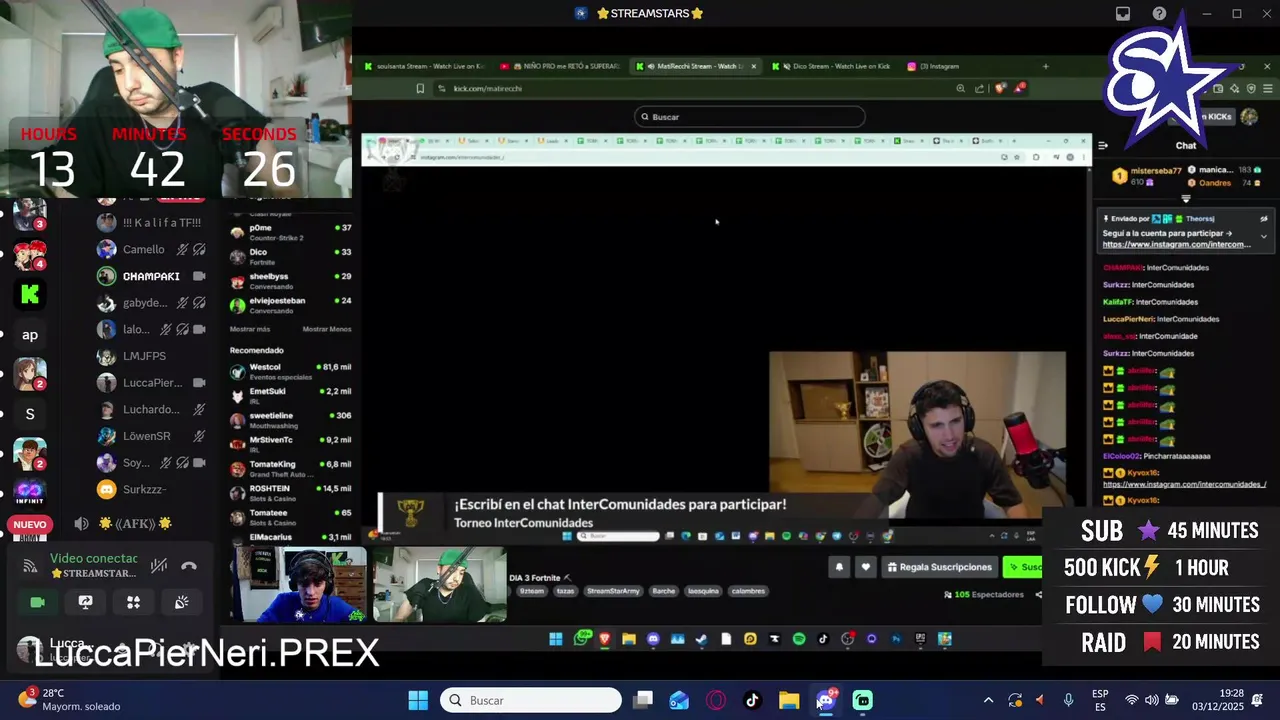This screenshot has width=1280, height=720.
Task: Open WhatsApp icon in the streamed taskbar
Action: (x=580, y=639)
